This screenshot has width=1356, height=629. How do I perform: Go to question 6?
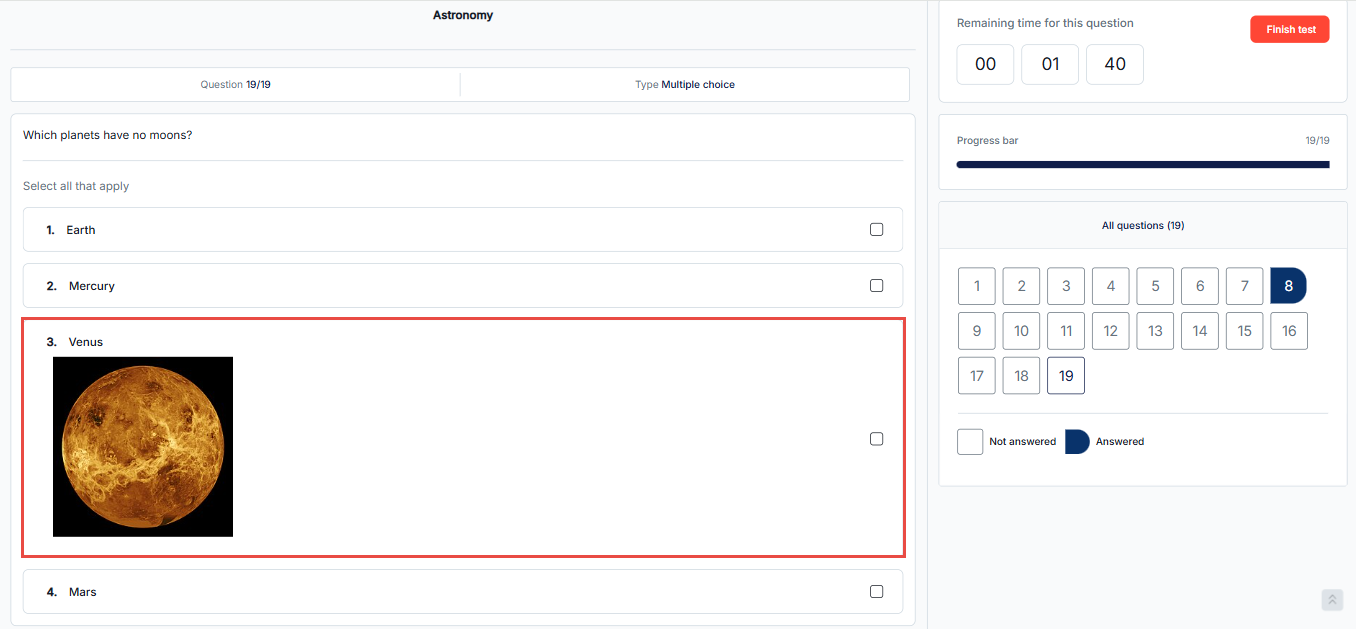pyautogui.click(x=1200, y=286)
